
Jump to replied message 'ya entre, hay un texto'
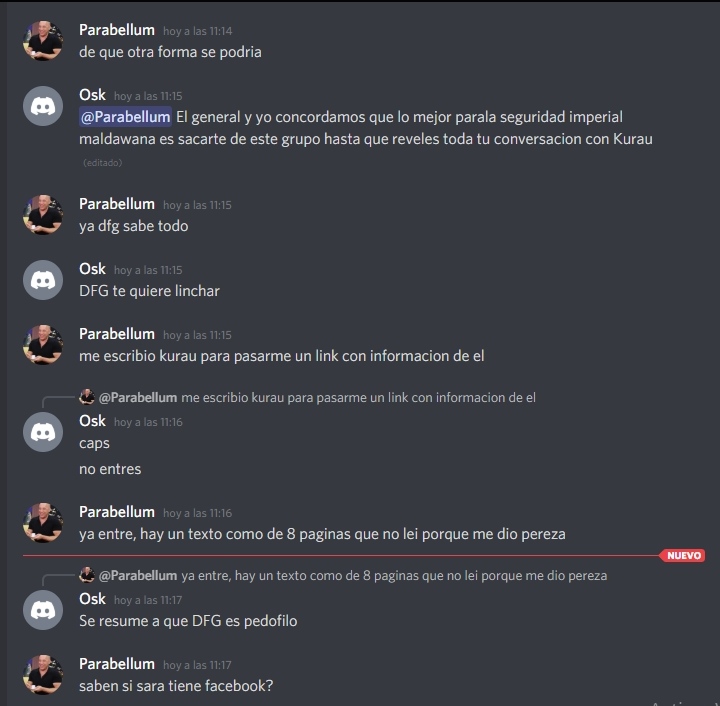394,576
